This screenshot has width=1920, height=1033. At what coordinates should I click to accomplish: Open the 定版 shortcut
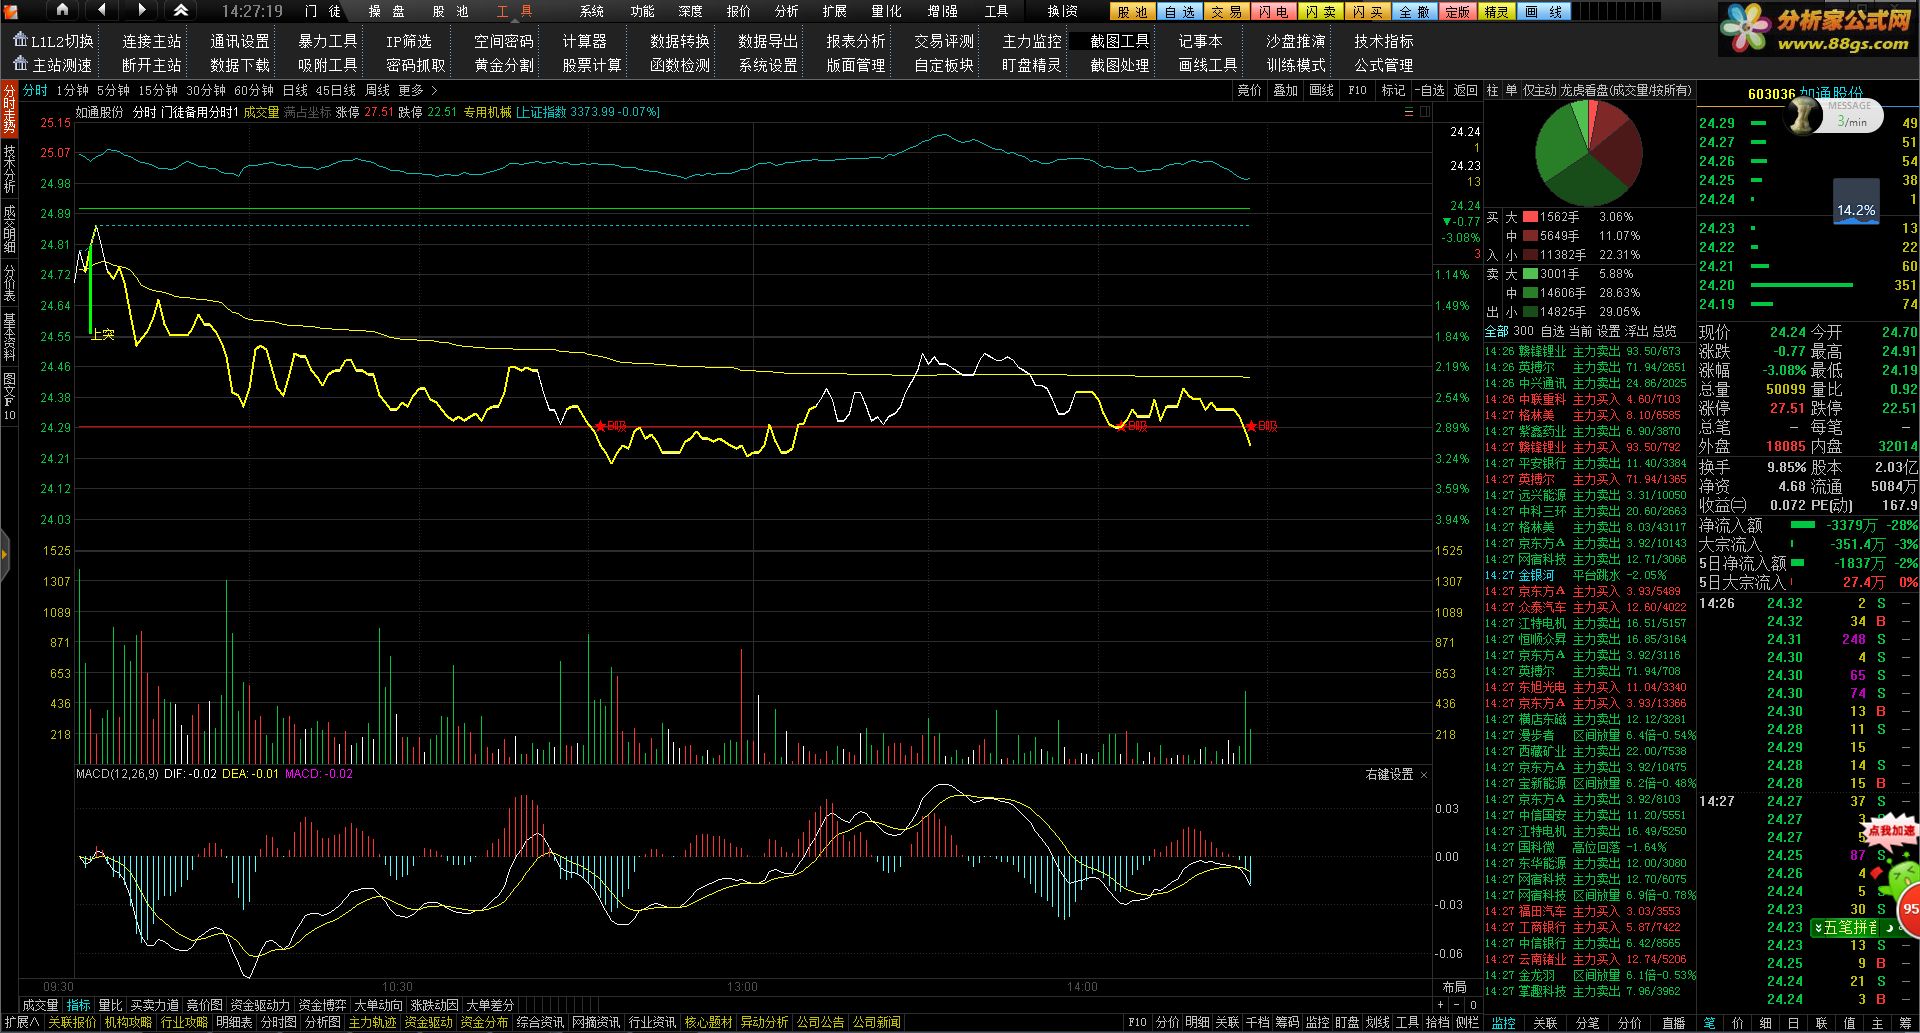point(1458,12)
